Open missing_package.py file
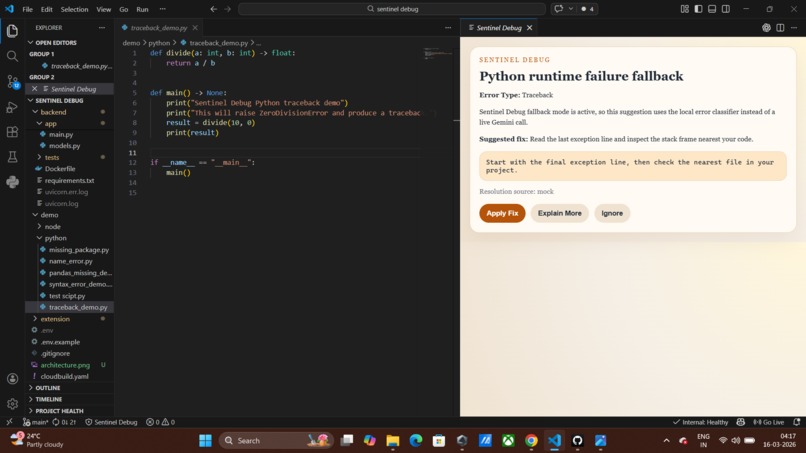This screenshot has width=806, height=453. coord(79,250)
